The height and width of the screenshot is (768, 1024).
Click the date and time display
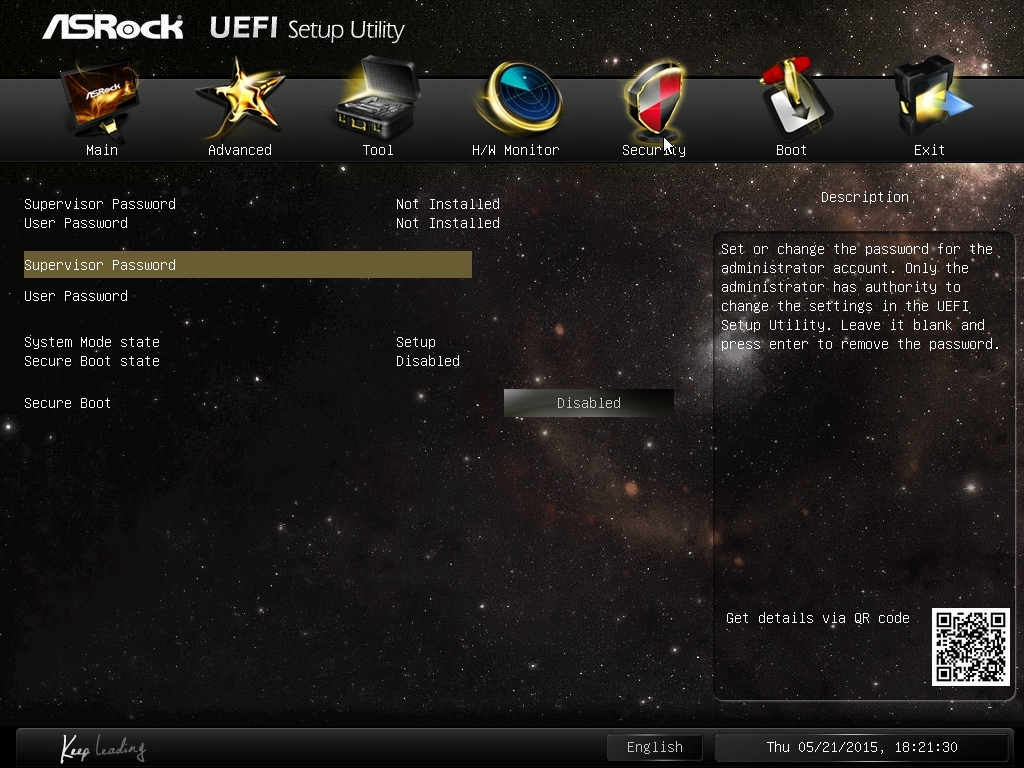861,747
